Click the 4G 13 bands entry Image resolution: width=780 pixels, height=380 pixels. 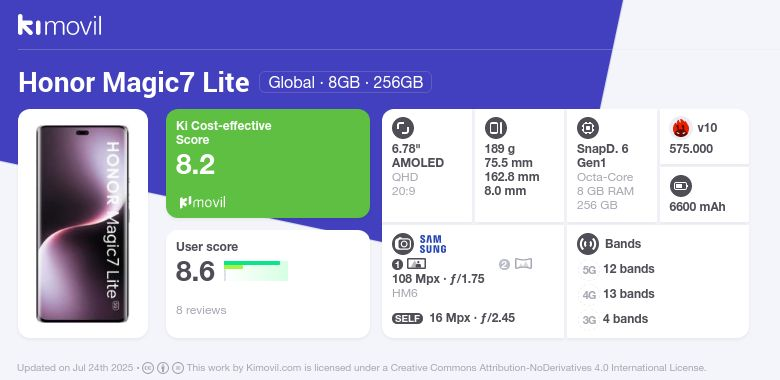coord(617,294)
